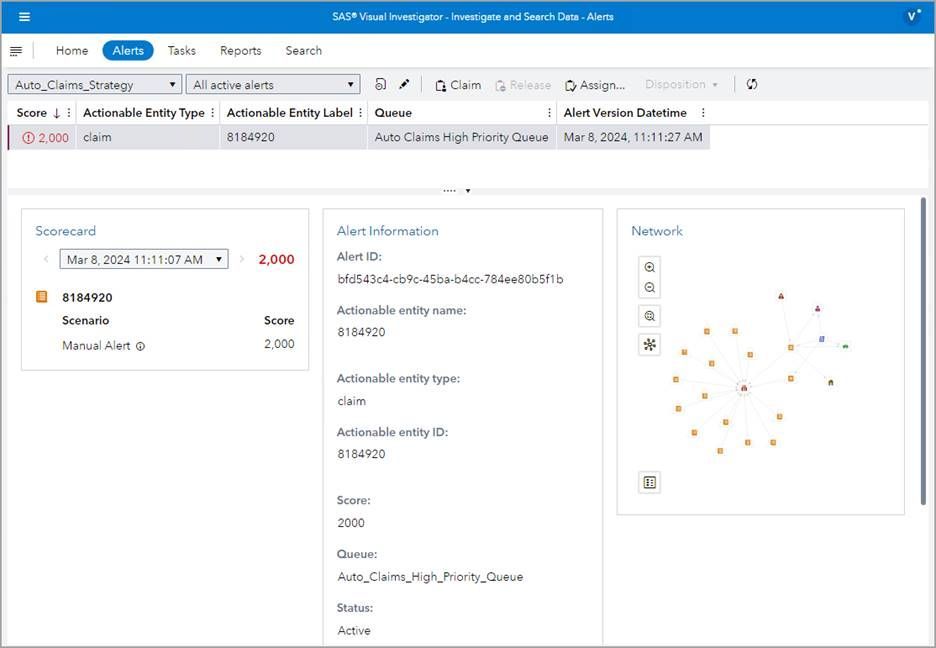Open the Reports tab
Viewport: 936px width, 648px height.
pos(241,51)
